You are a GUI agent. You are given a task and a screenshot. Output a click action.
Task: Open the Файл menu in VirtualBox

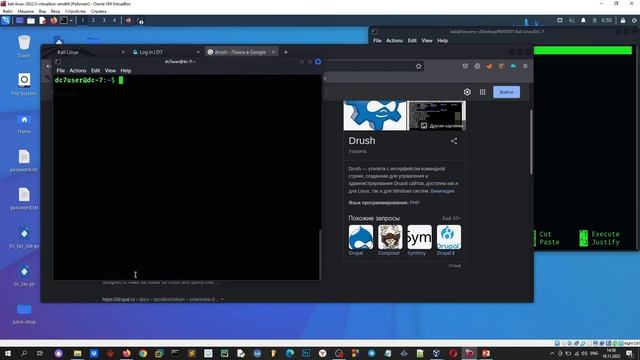coord(7,11)
